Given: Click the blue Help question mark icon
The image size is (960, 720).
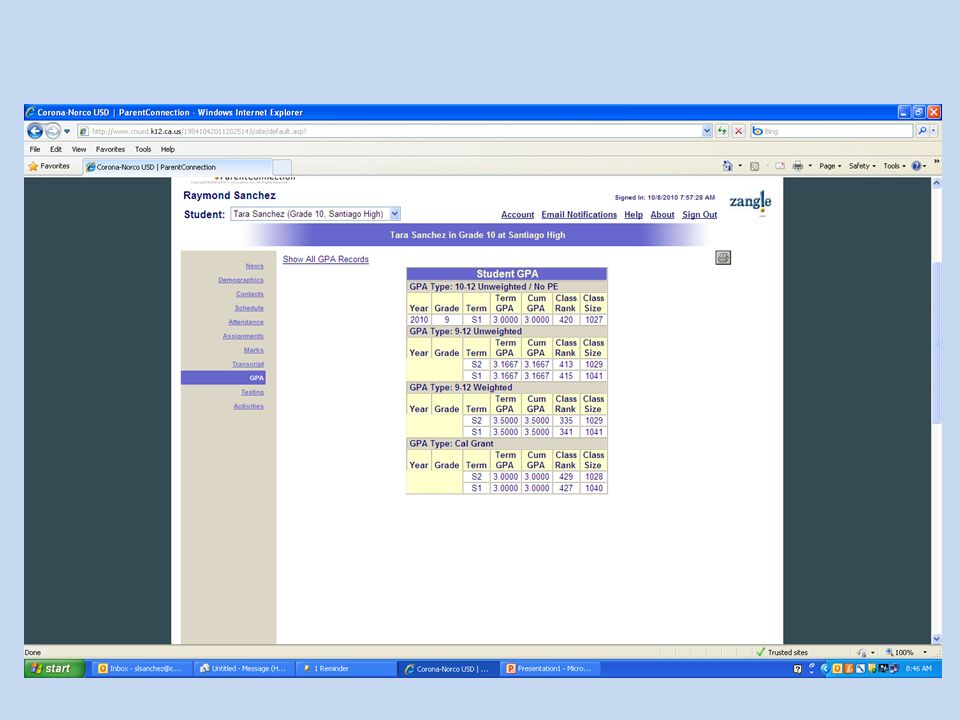Looking at the screenshot, I should pos(916,166).
